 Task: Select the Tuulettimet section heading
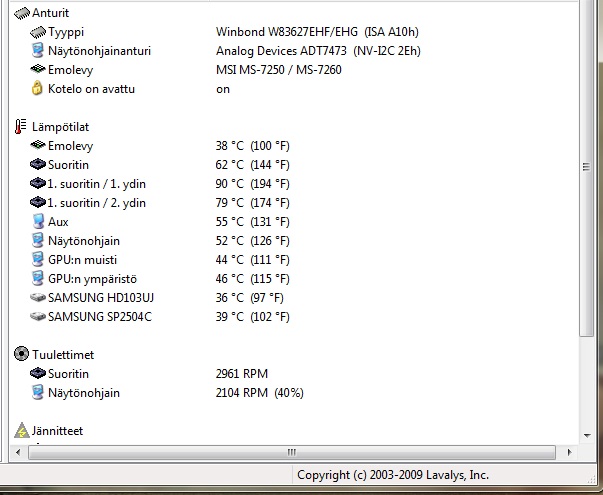63,355
